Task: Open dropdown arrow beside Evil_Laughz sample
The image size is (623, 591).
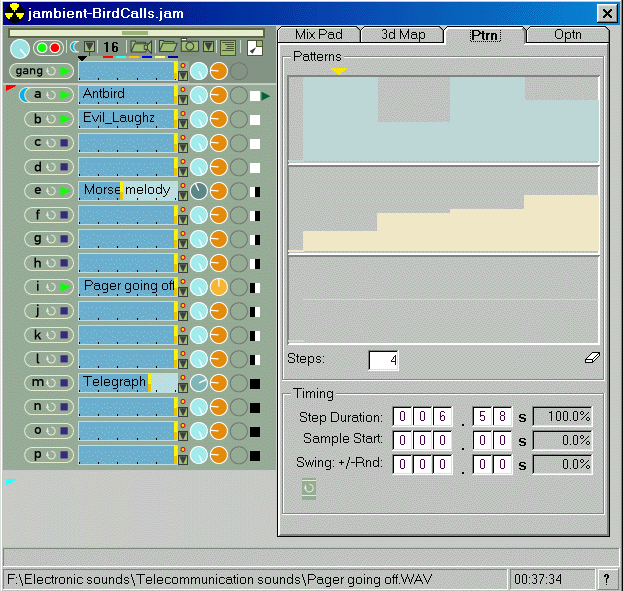Action: coord(183,124)
